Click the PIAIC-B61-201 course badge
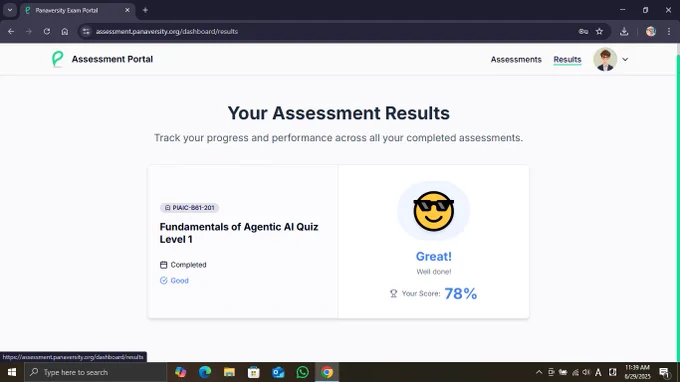Image resolution: width=680 pixels, height=382 pixels. 189,208
